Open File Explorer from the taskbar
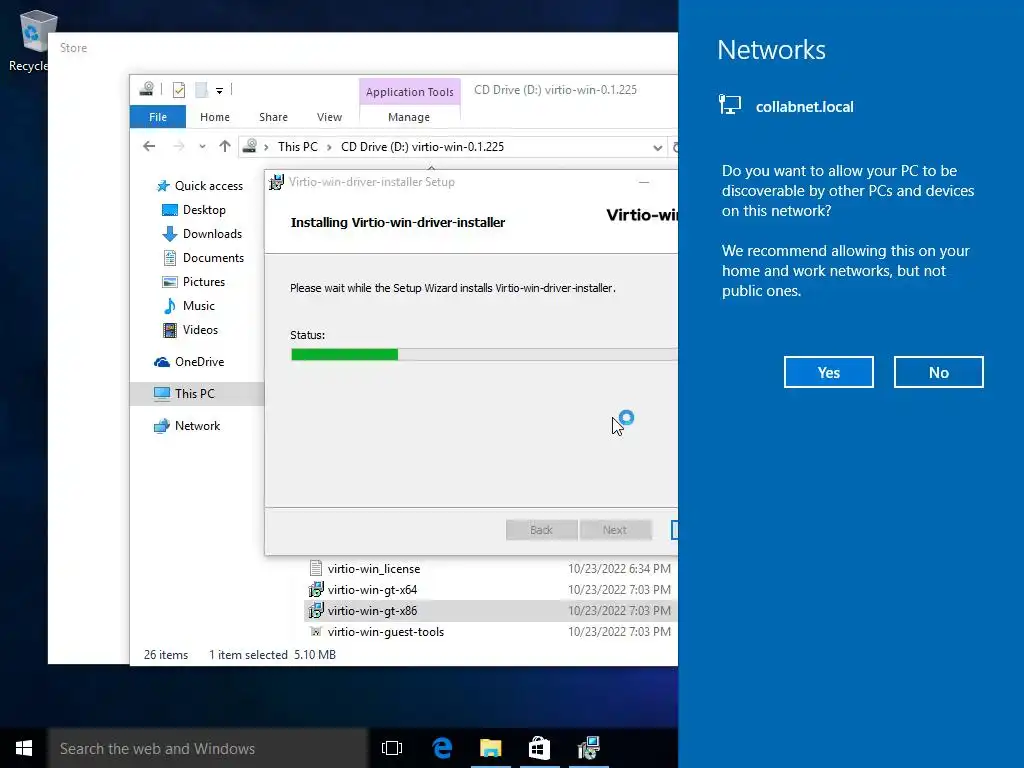1024x768 pixels. pos(490,748)
